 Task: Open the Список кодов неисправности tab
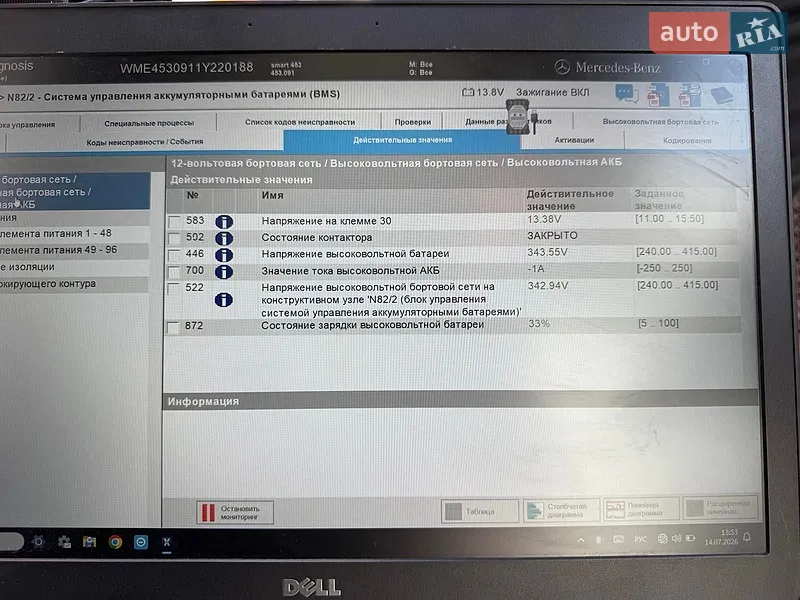point(300,122)
